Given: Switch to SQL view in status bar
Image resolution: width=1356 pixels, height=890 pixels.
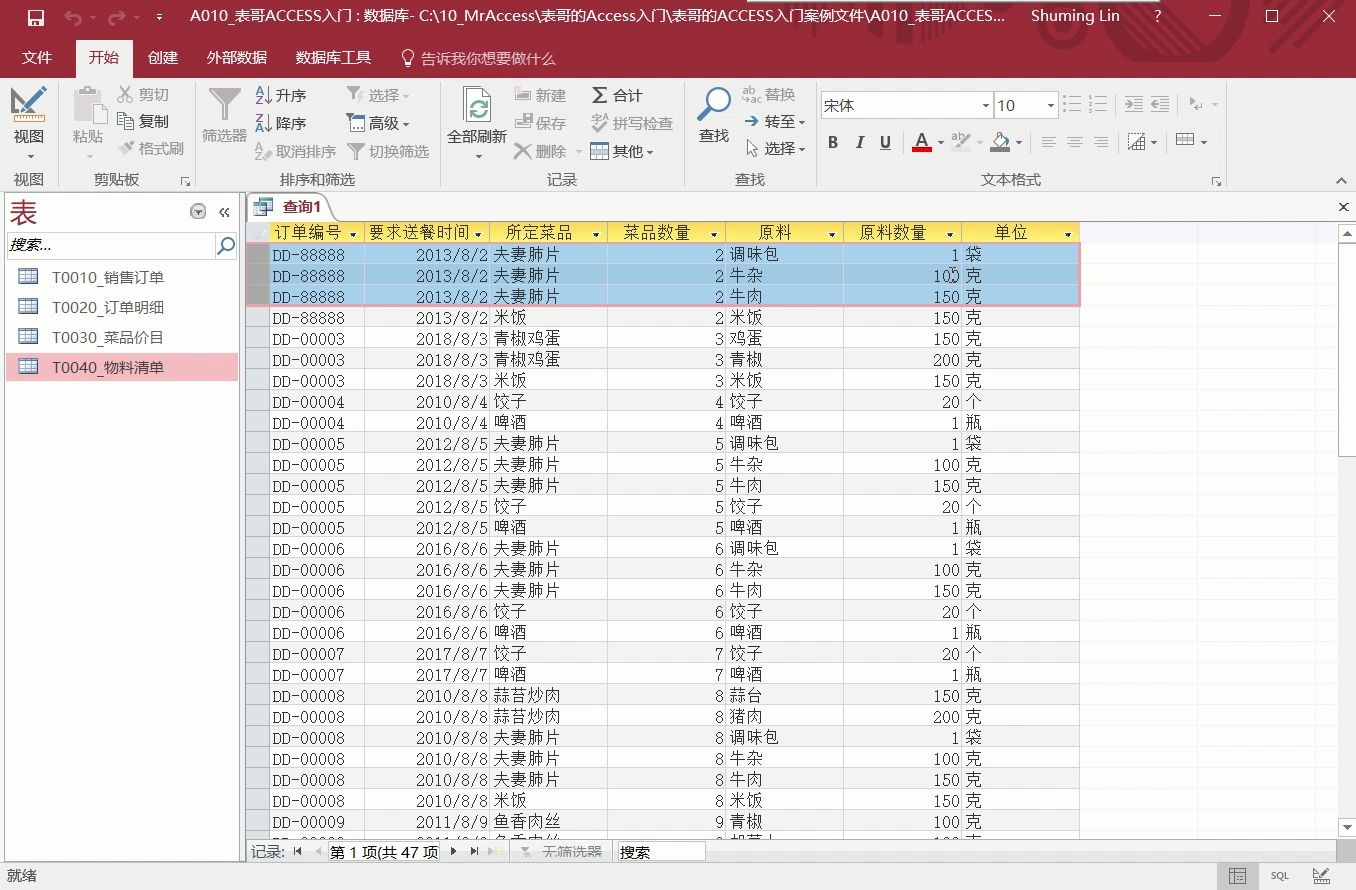Looking at the screenshot, I should pyautogui.click(x=1280, y=876).
